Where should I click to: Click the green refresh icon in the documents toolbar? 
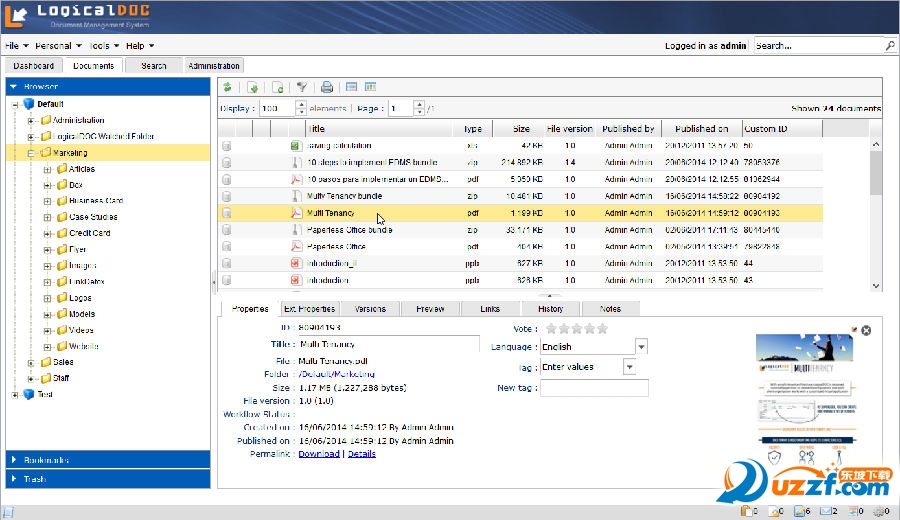coord(228,87)
